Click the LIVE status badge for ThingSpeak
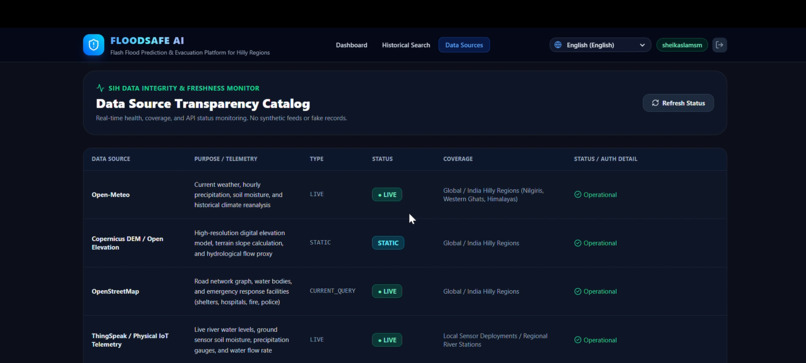Viewport: 806px width, 363px height. pos(387,340)
